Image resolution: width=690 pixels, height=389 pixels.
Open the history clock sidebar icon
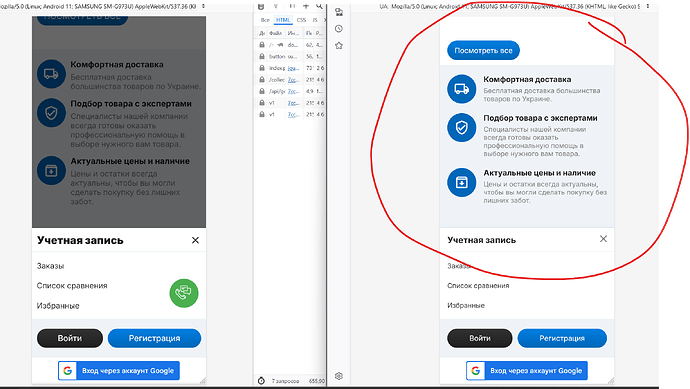pos(339,29)
